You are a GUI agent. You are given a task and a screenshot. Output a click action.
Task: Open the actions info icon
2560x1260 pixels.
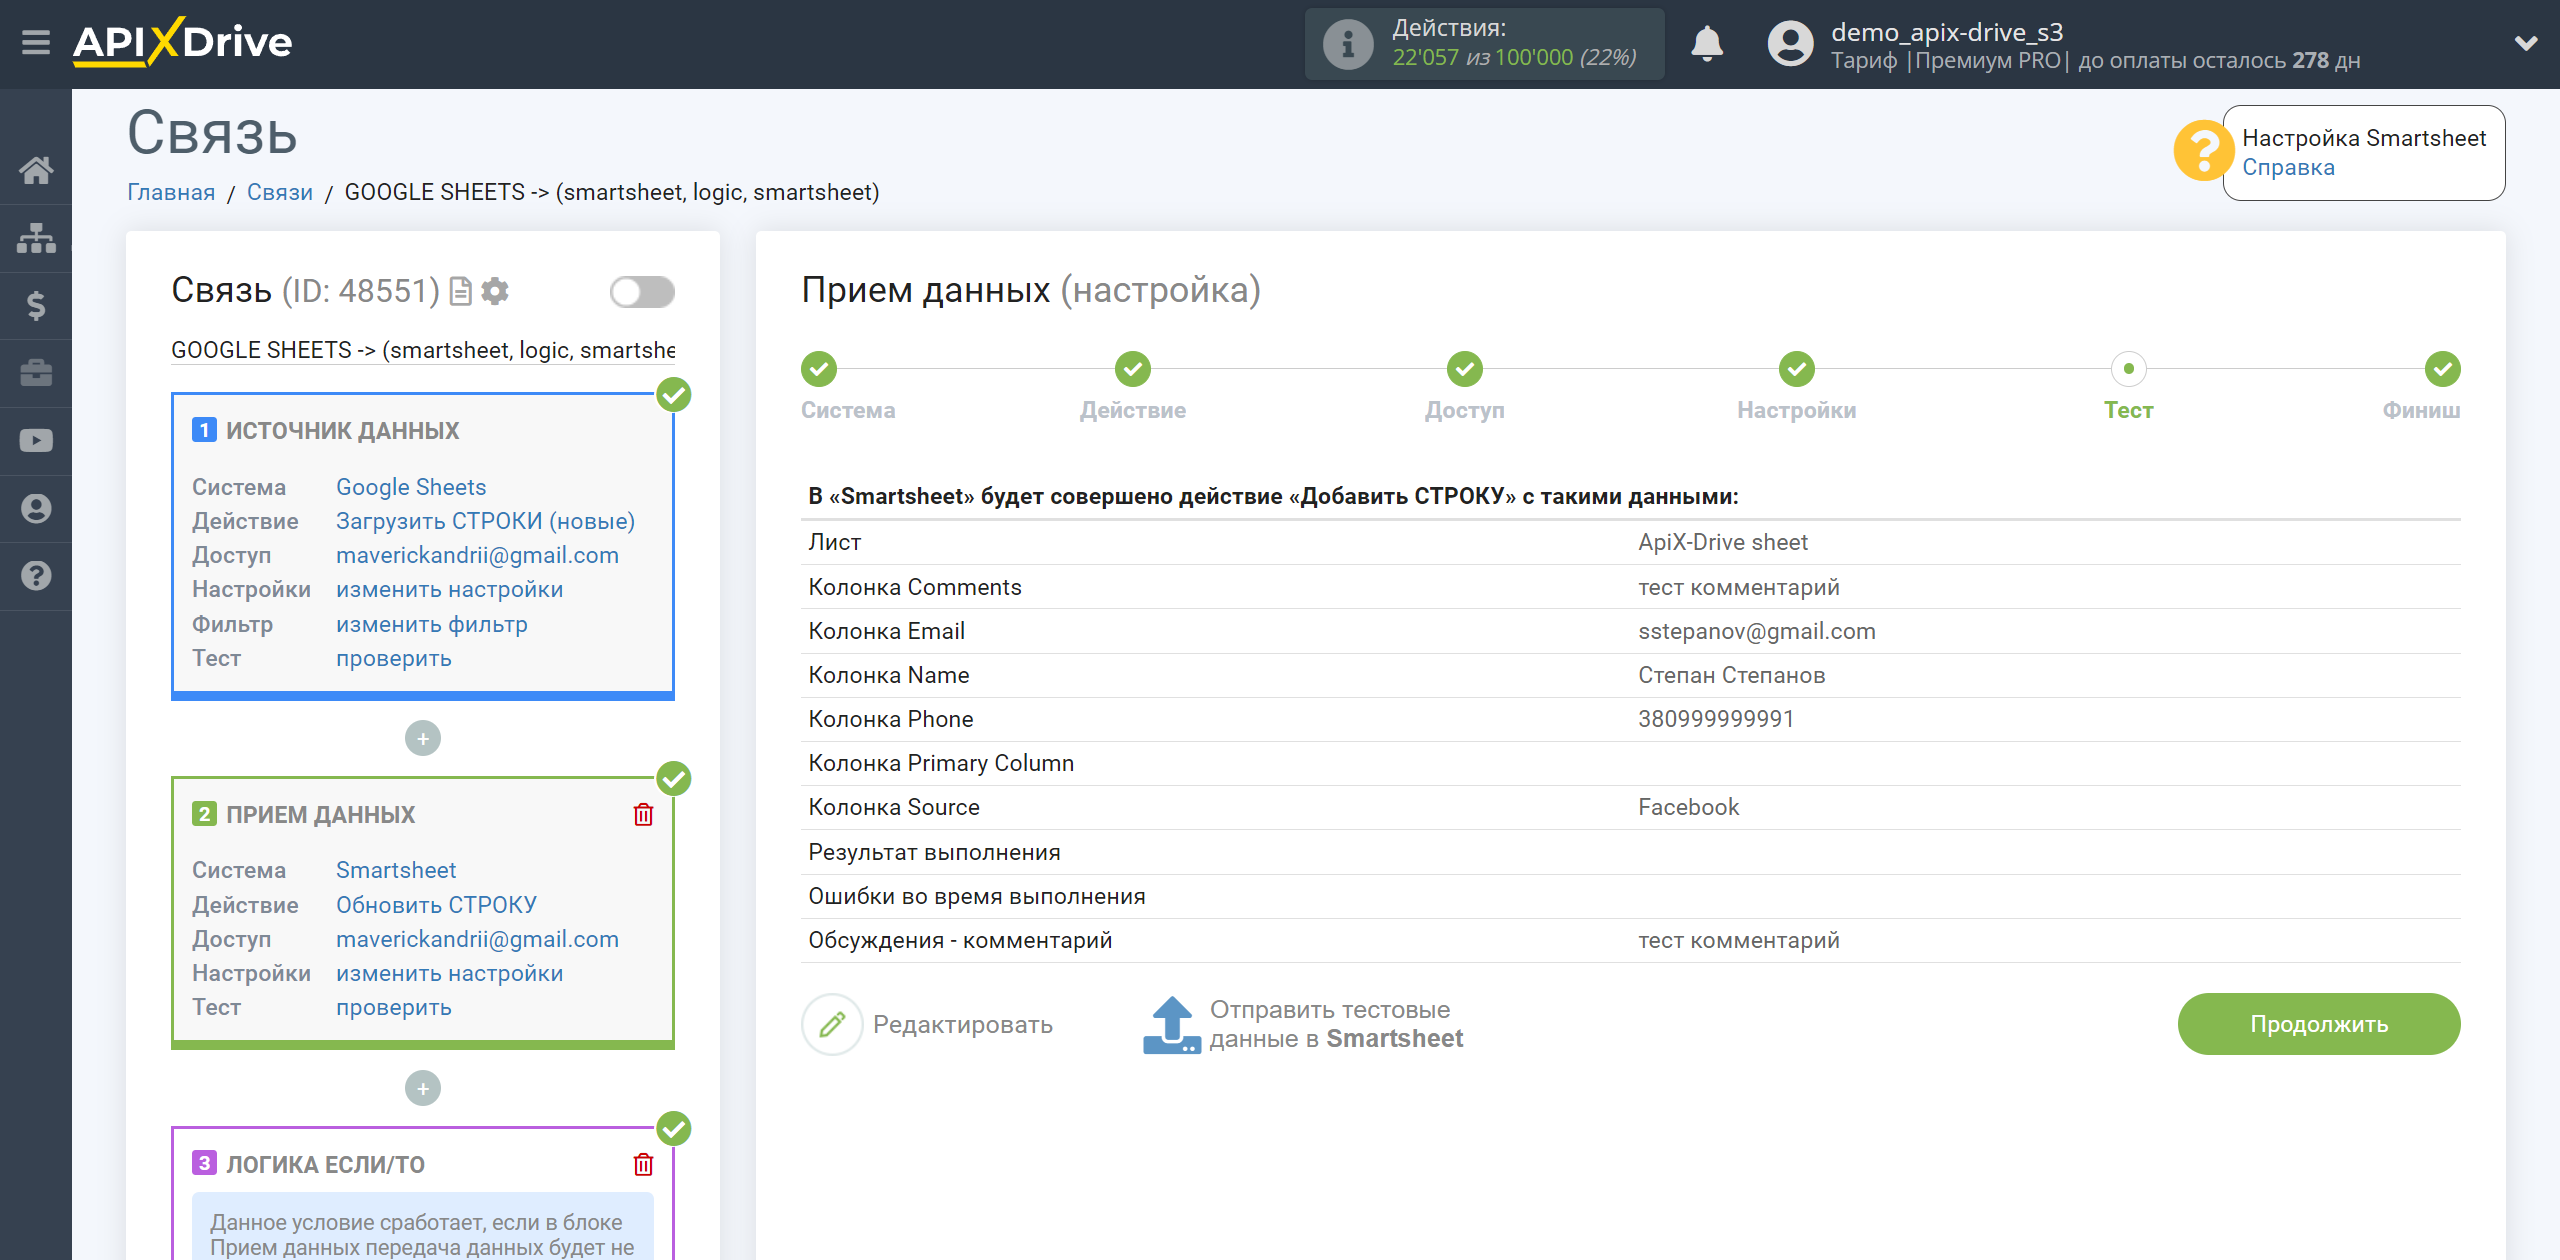[x=1347, y=44]
